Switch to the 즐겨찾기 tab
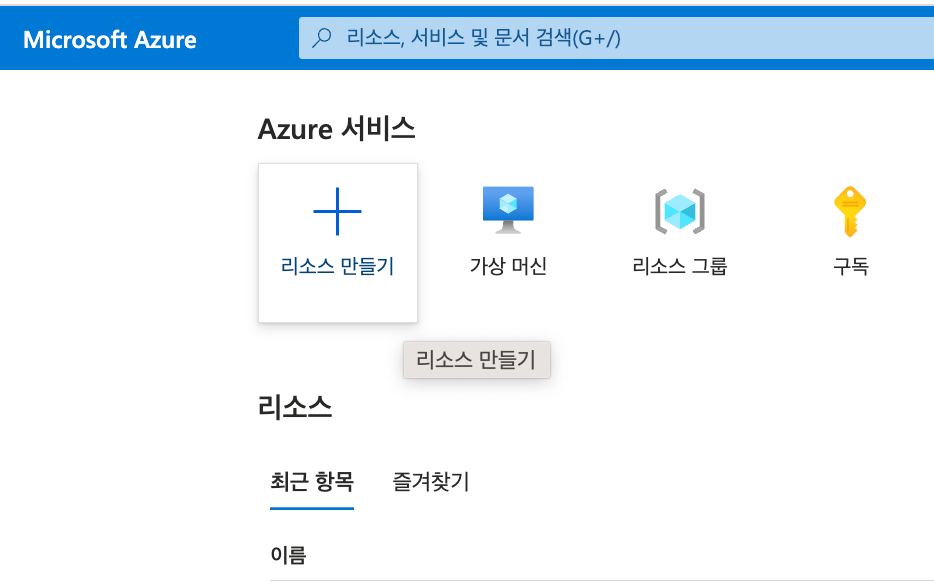The image size is (934, 584). coord(431,482)
